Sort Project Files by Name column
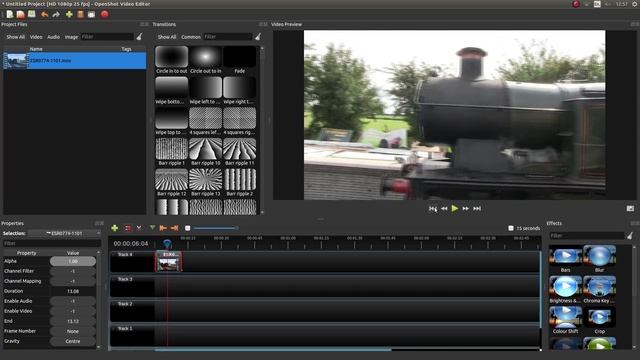Viewport: 640px width, 360px height. 36,49
